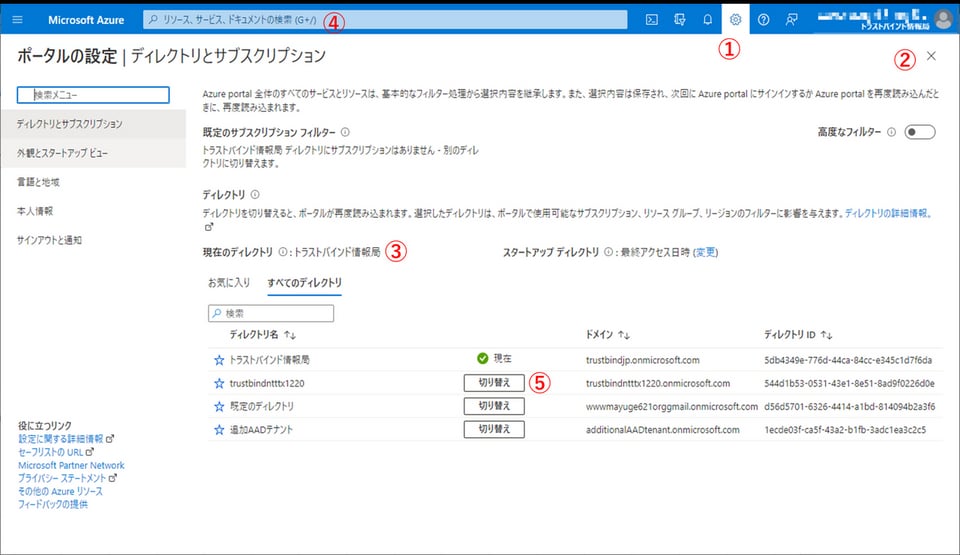This screenshot has height=555, width=960.
Task: Open the help question mark icon
Action: pyautogui.click(x=763, y=20)
